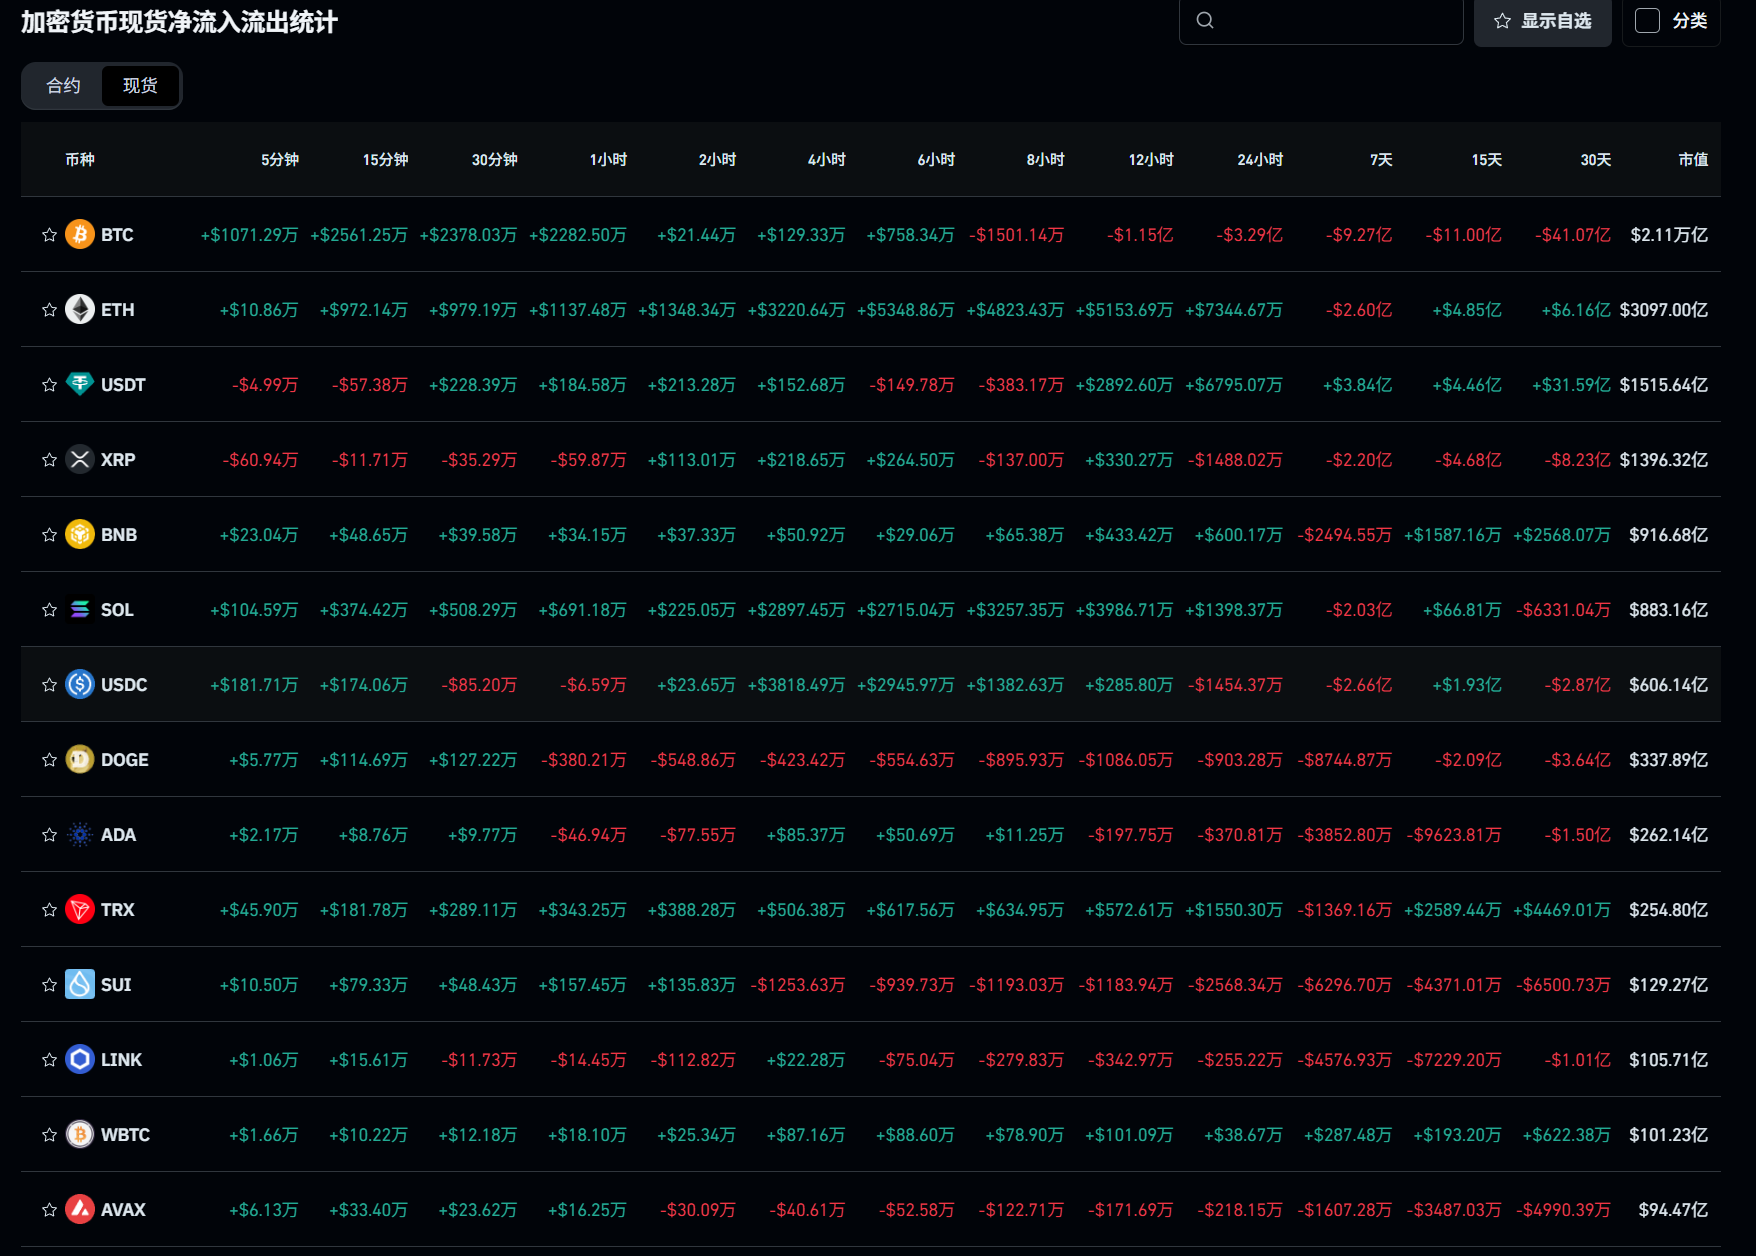1756x1256 pixels.
Task: Click the BTC coin logo icon
Action: point(80,235)
